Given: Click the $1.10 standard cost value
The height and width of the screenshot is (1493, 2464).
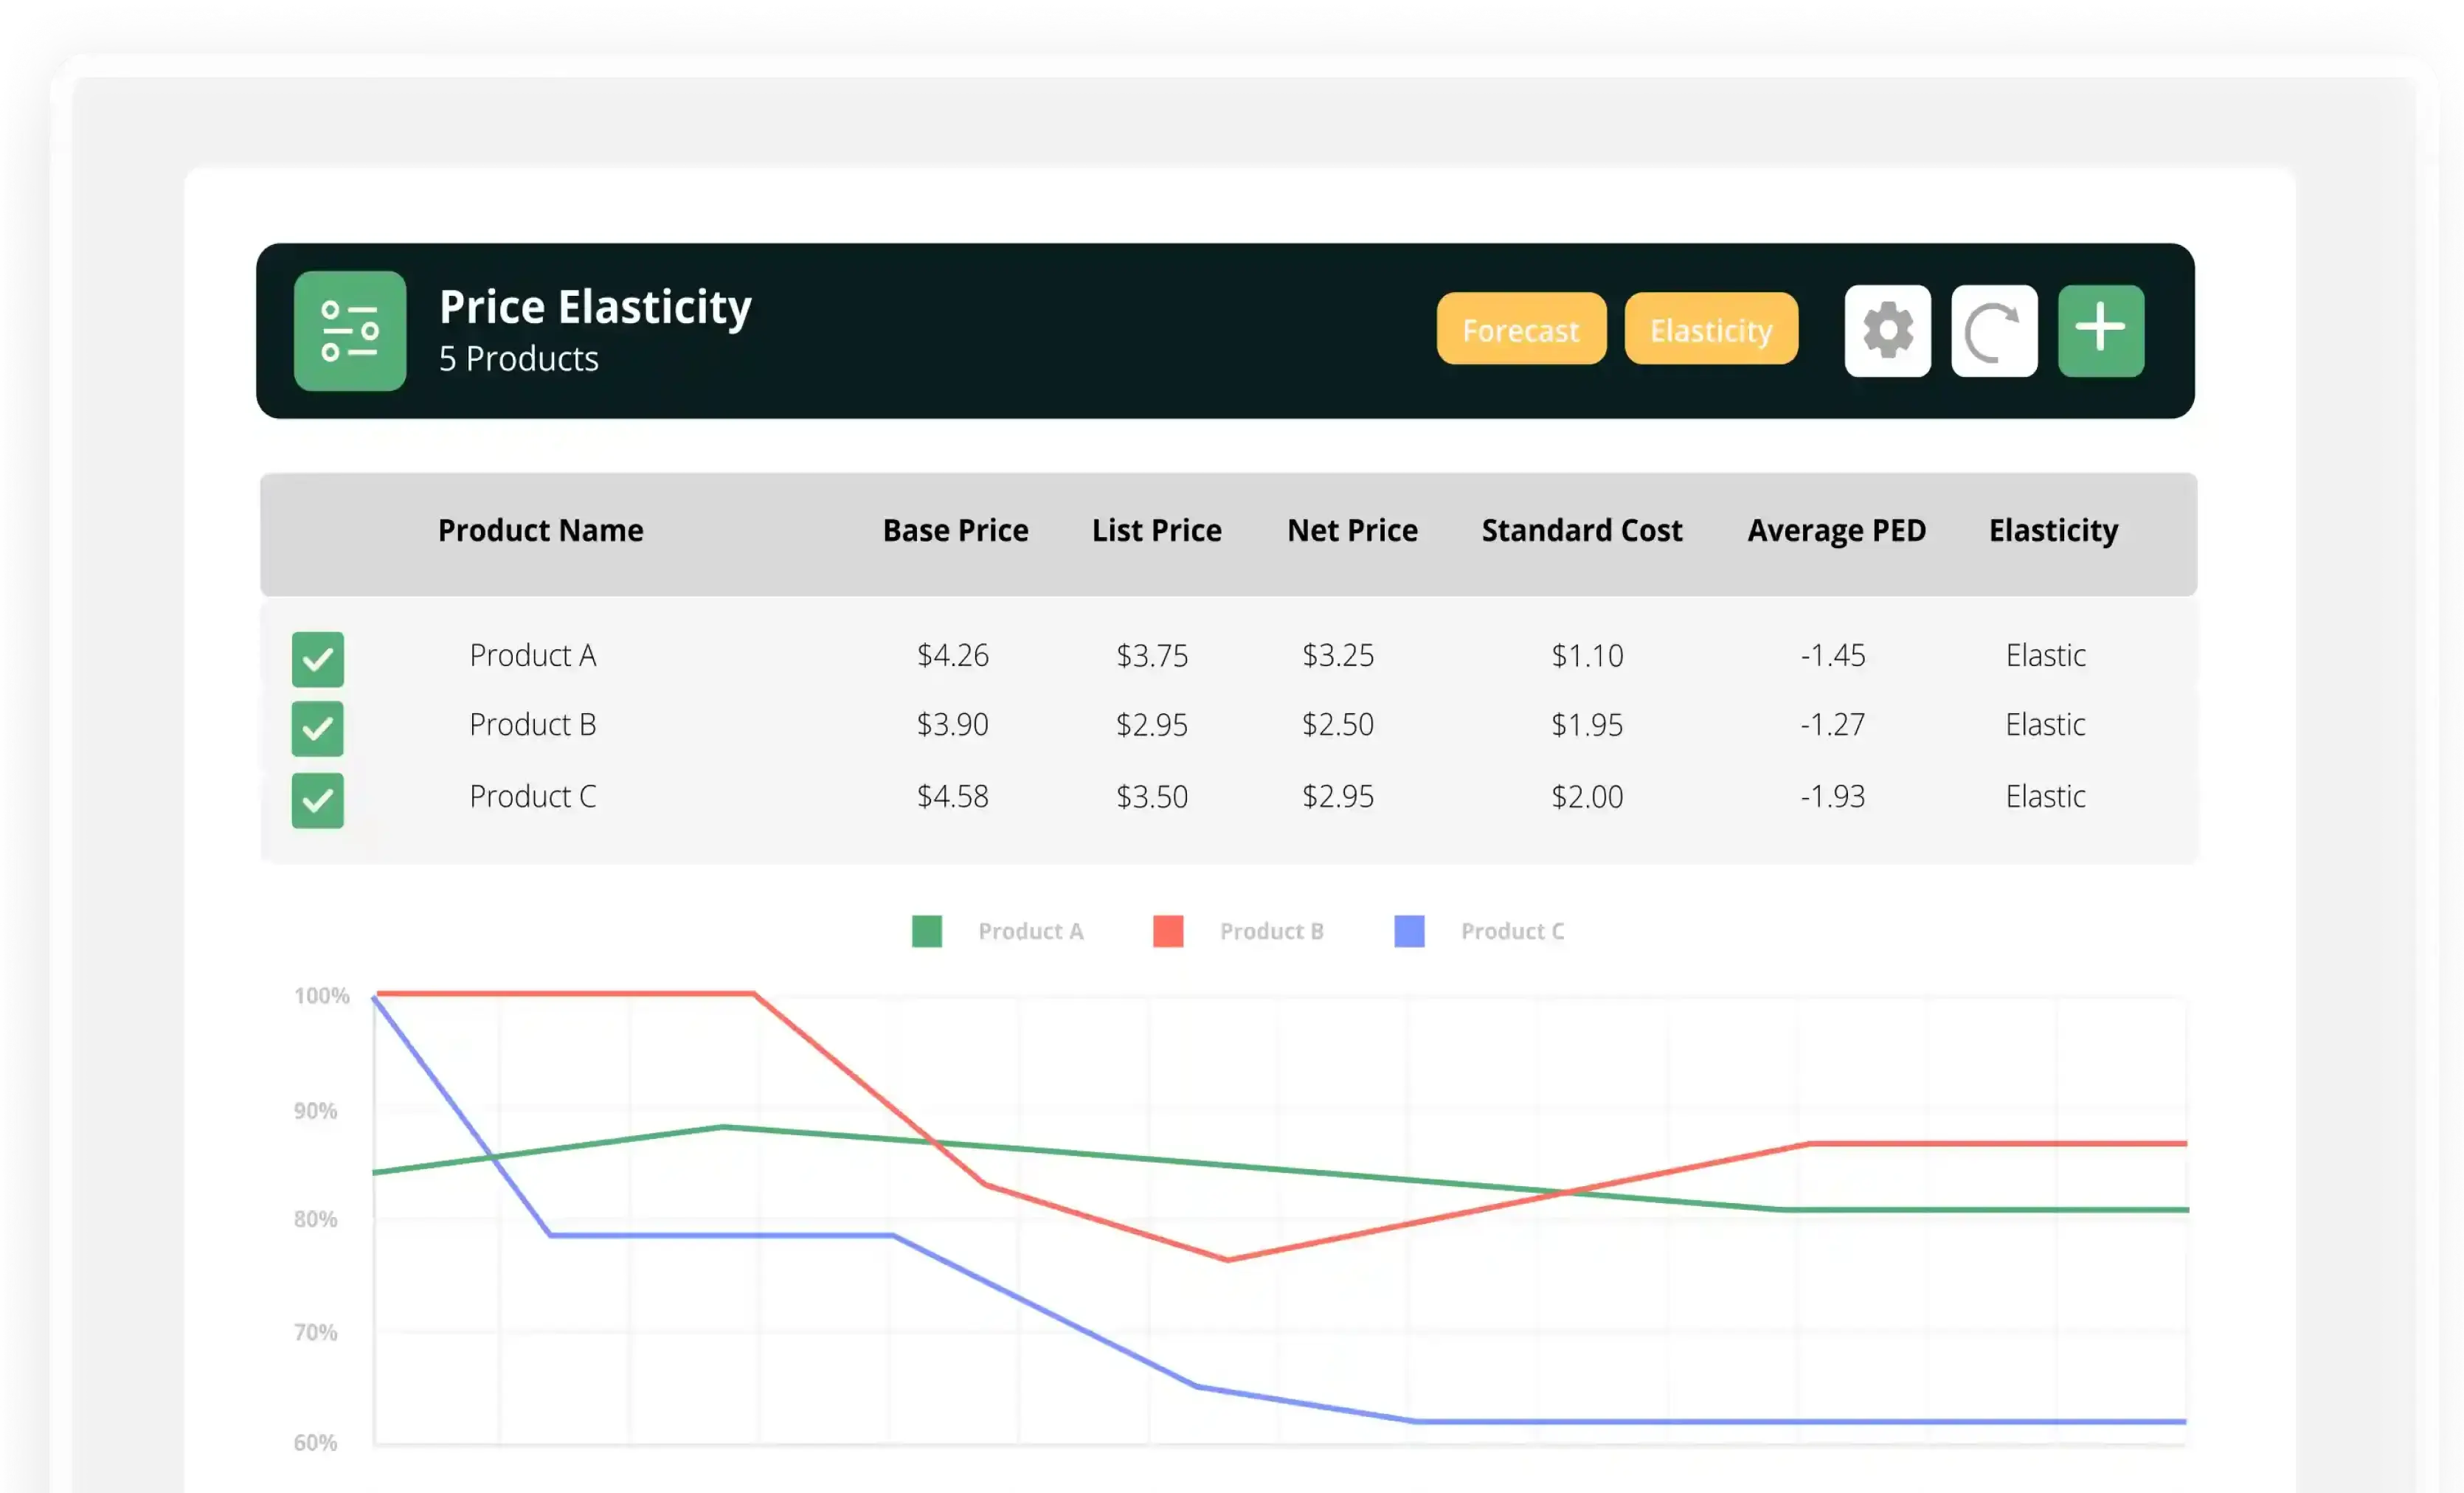Looking at the screenshot, I should pos(1587,655).
